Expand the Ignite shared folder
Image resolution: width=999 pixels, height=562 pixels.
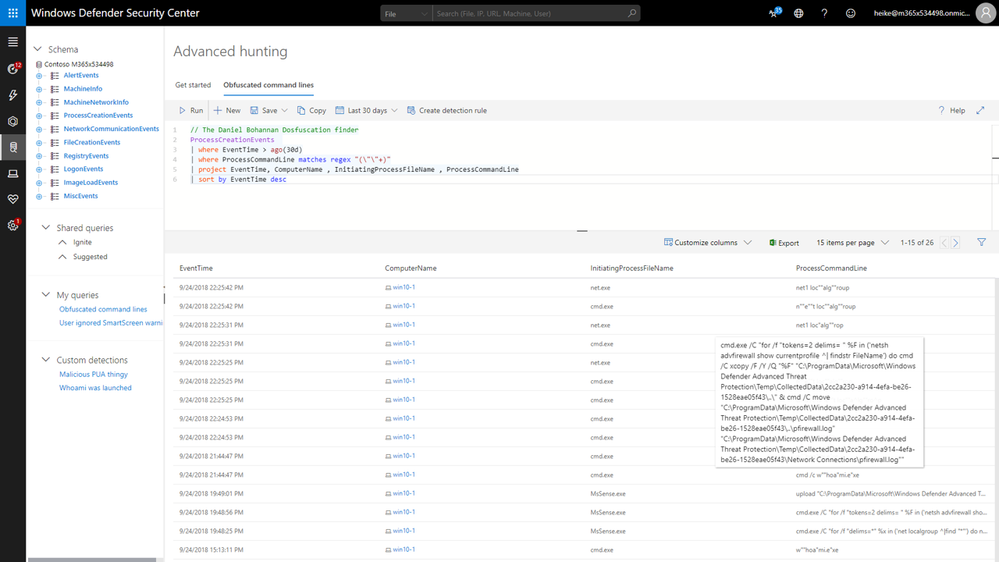62,242
